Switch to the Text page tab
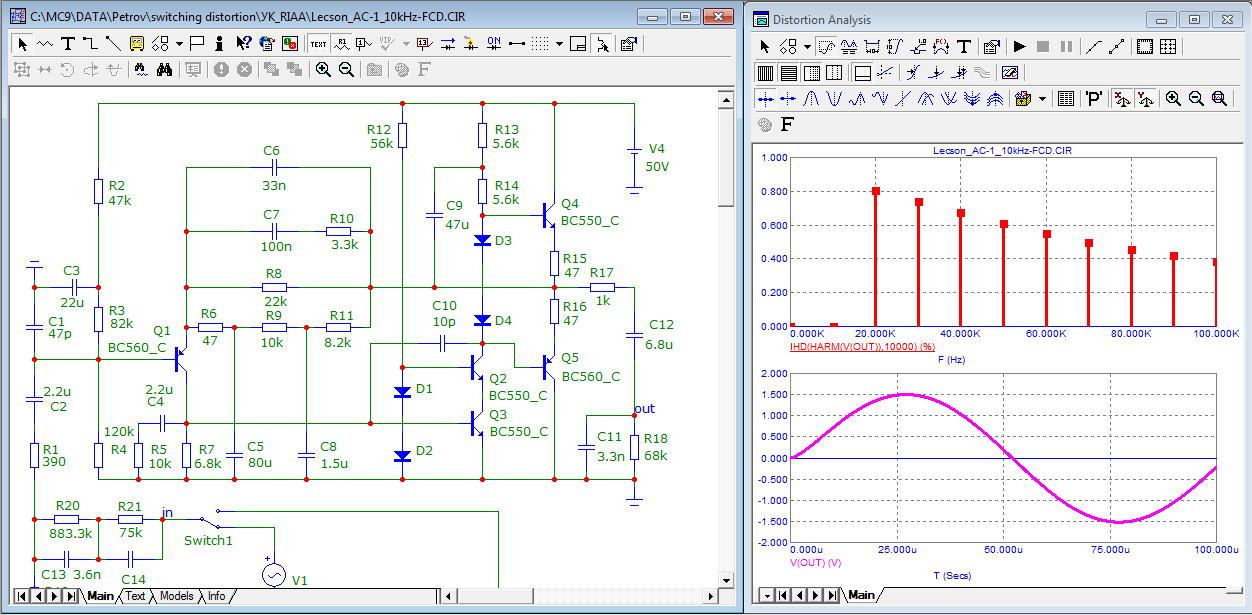Screen dimensions: 1252x615 (x=134, y=596)
